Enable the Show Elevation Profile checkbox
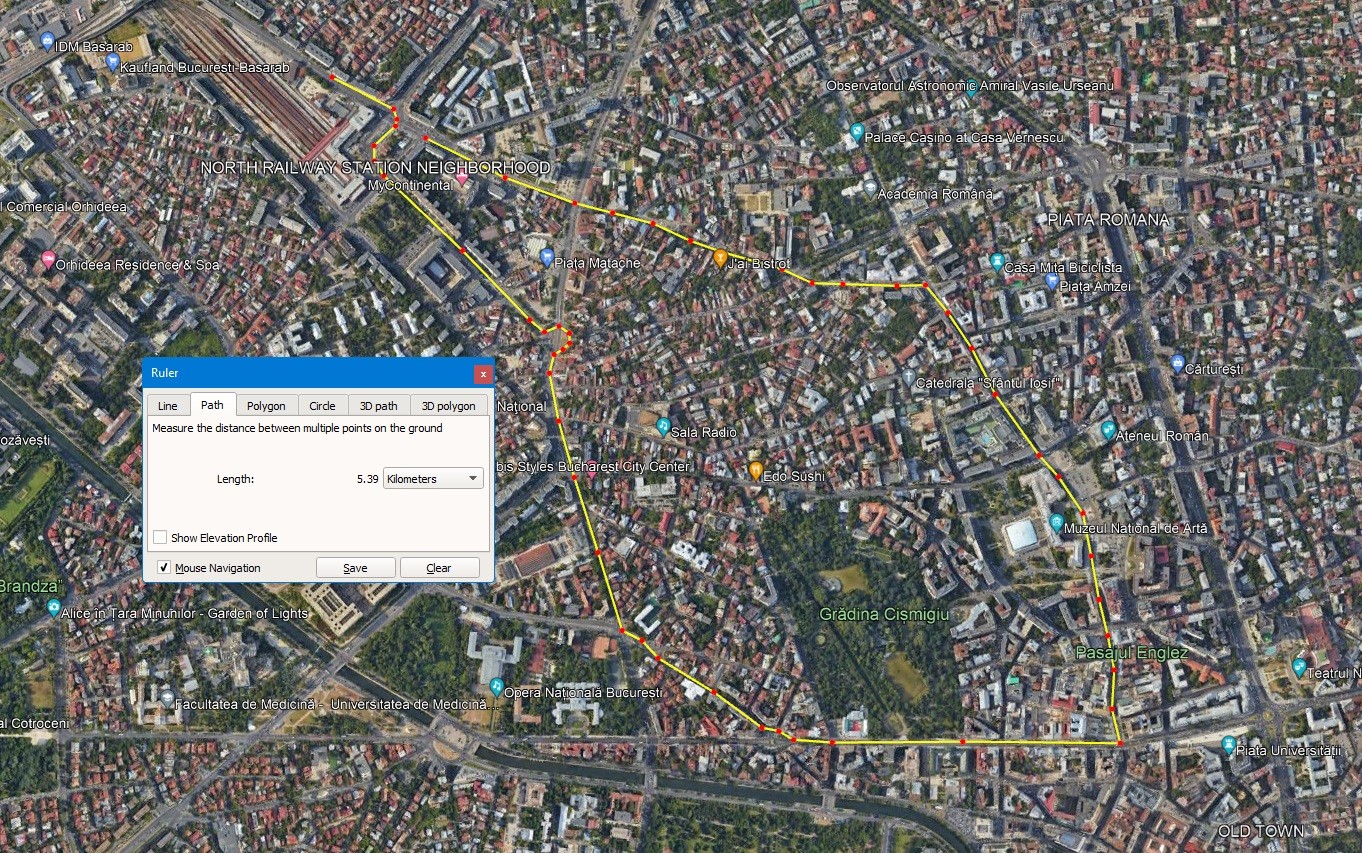1362x853 pixels. click(x=160, y=538)
